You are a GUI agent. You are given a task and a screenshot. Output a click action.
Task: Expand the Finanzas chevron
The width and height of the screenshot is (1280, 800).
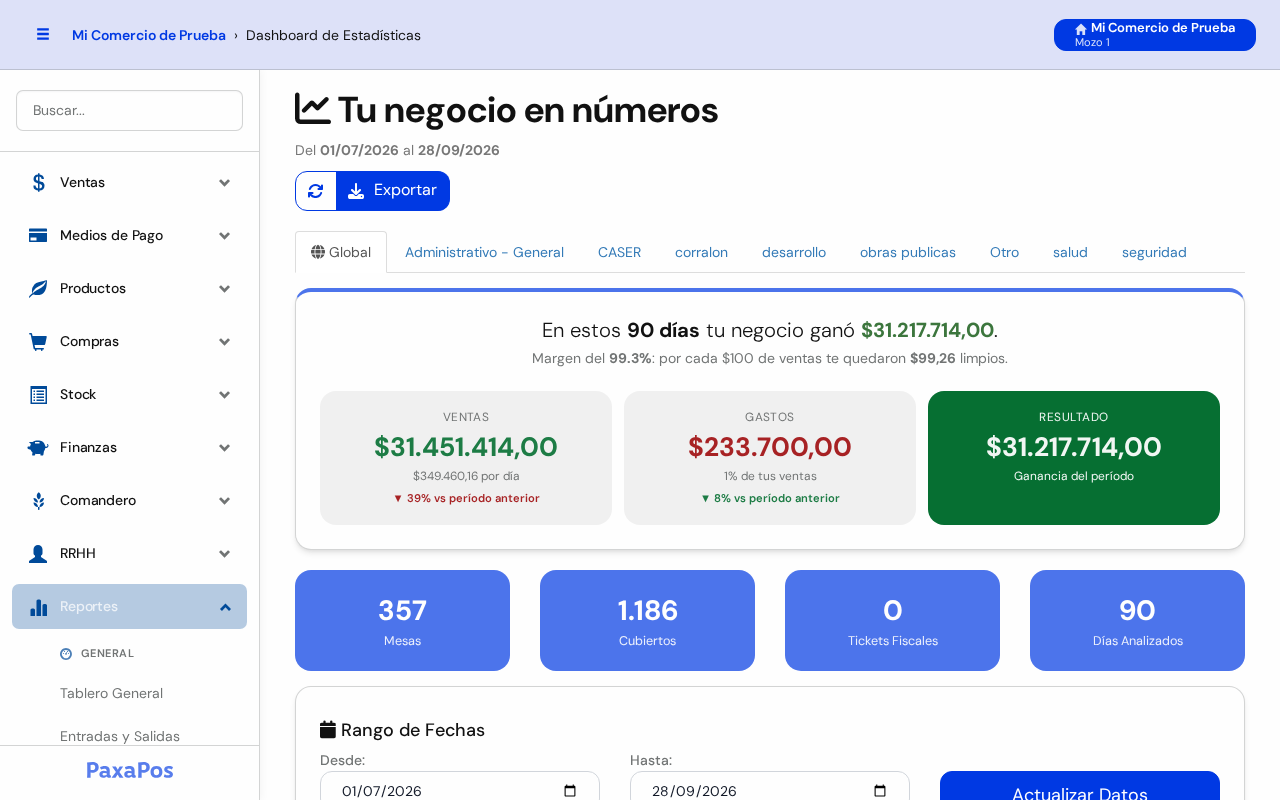coord(225,448)
